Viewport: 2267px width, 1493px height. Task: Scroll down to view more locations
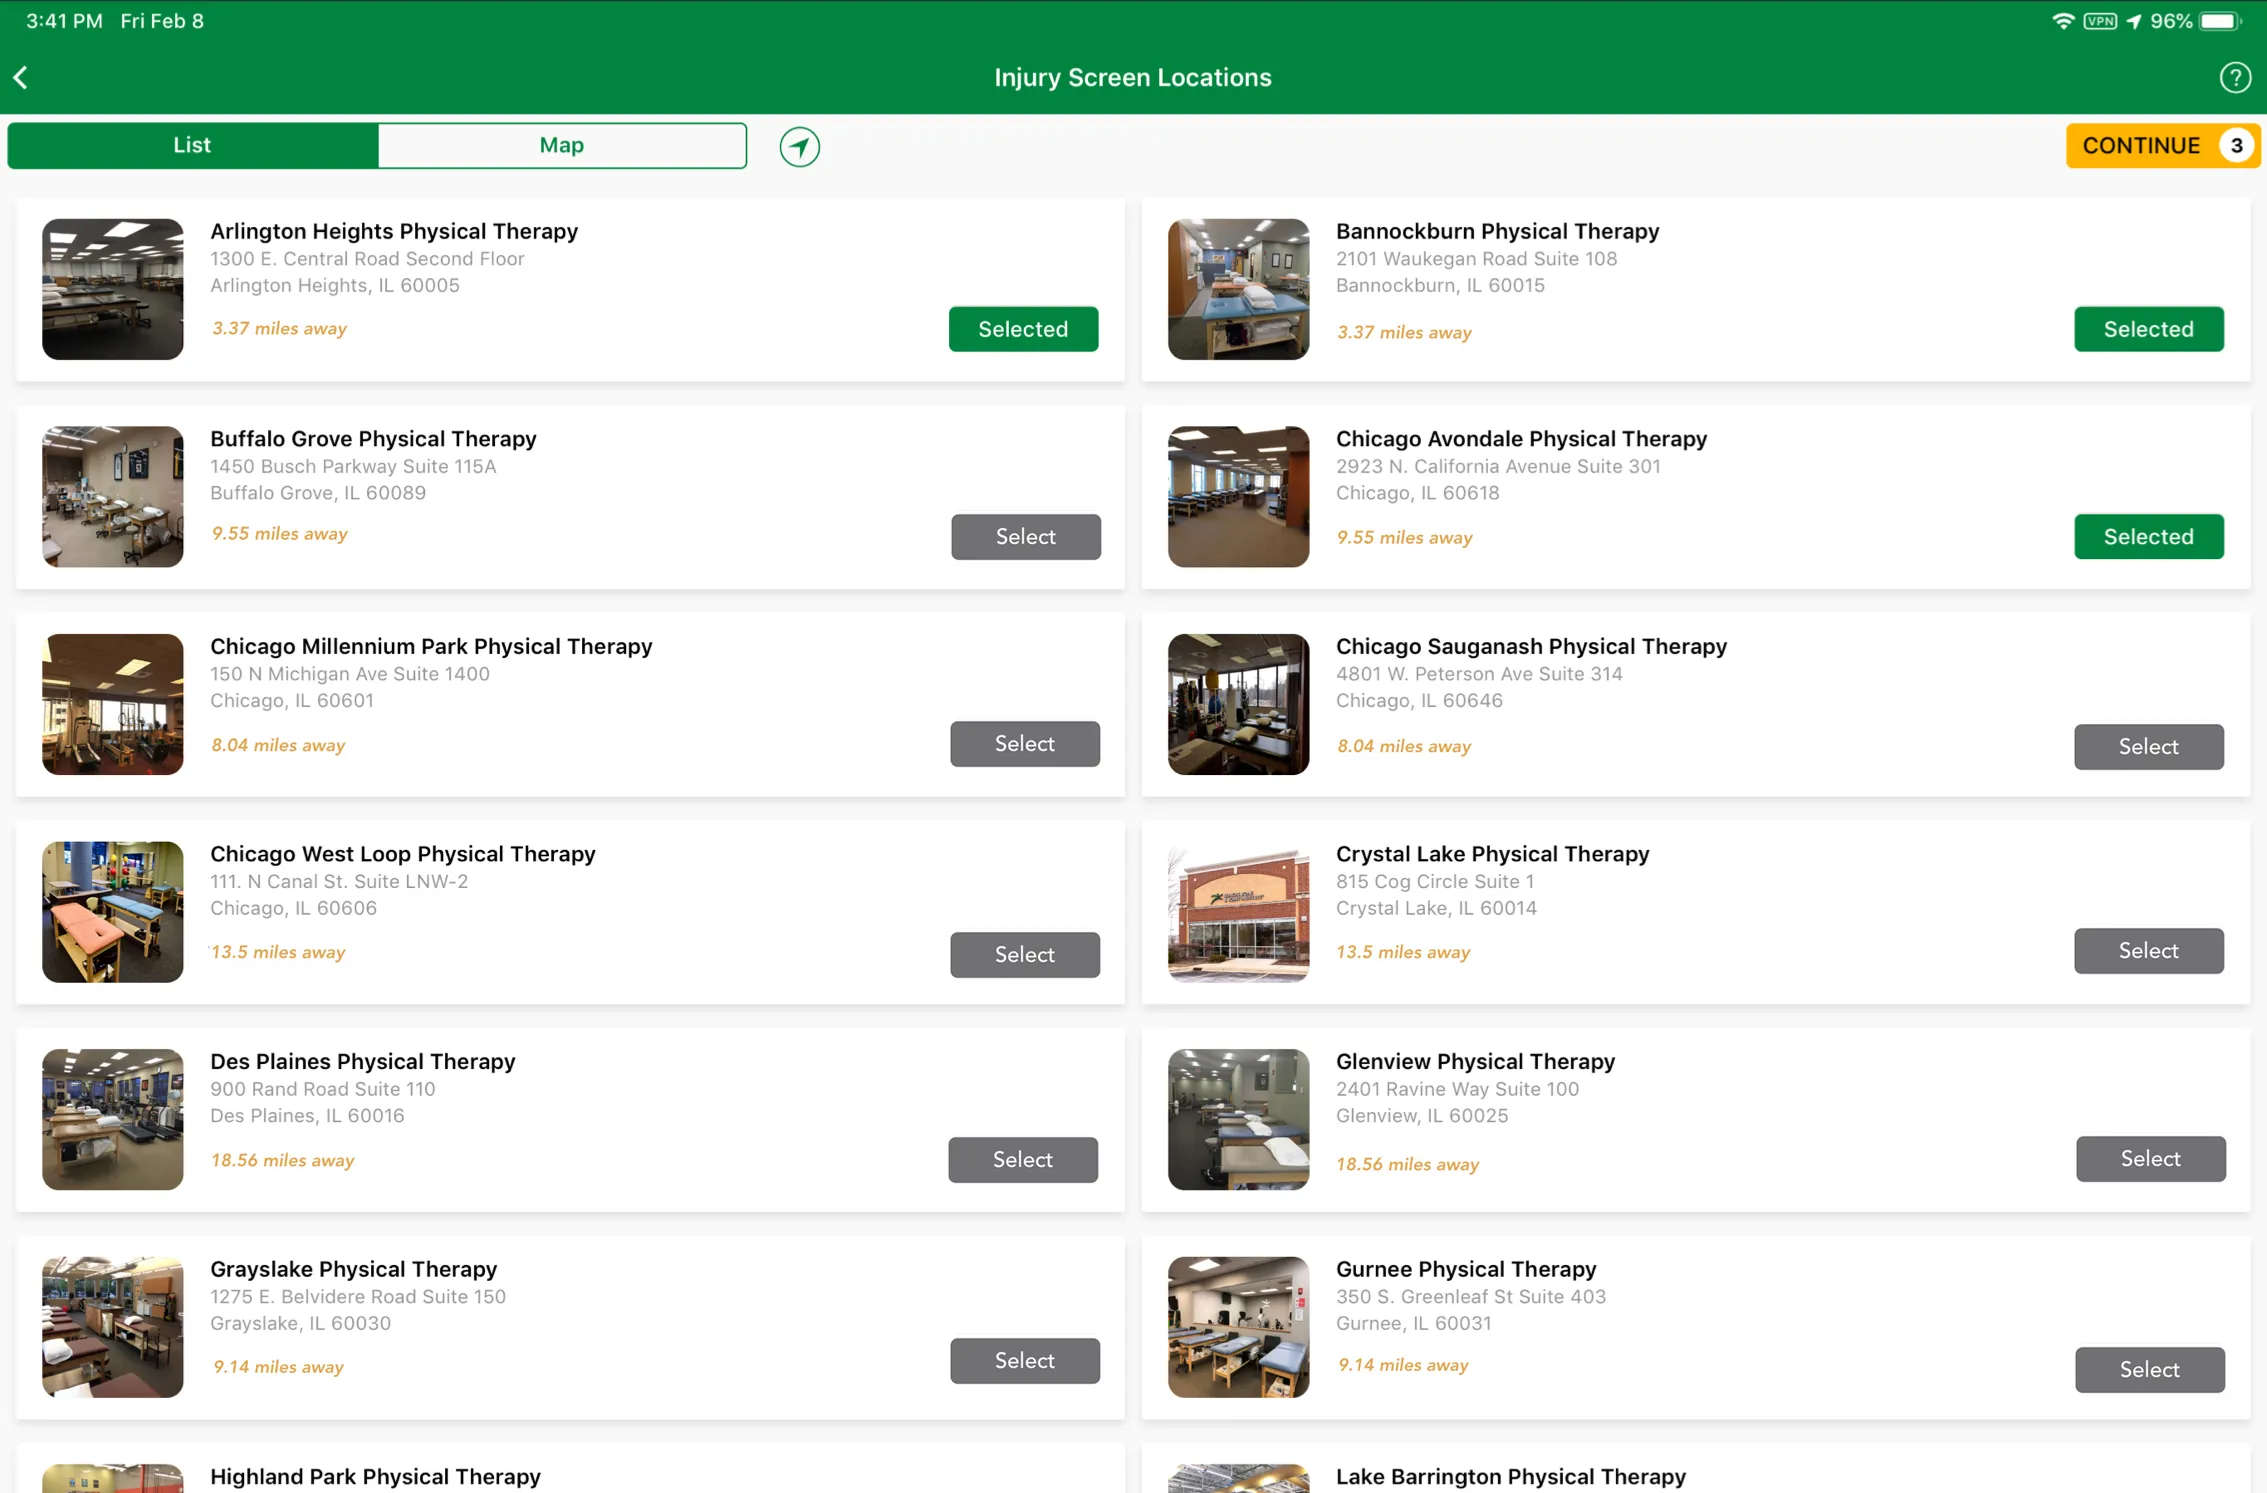tap(1133, 833)
